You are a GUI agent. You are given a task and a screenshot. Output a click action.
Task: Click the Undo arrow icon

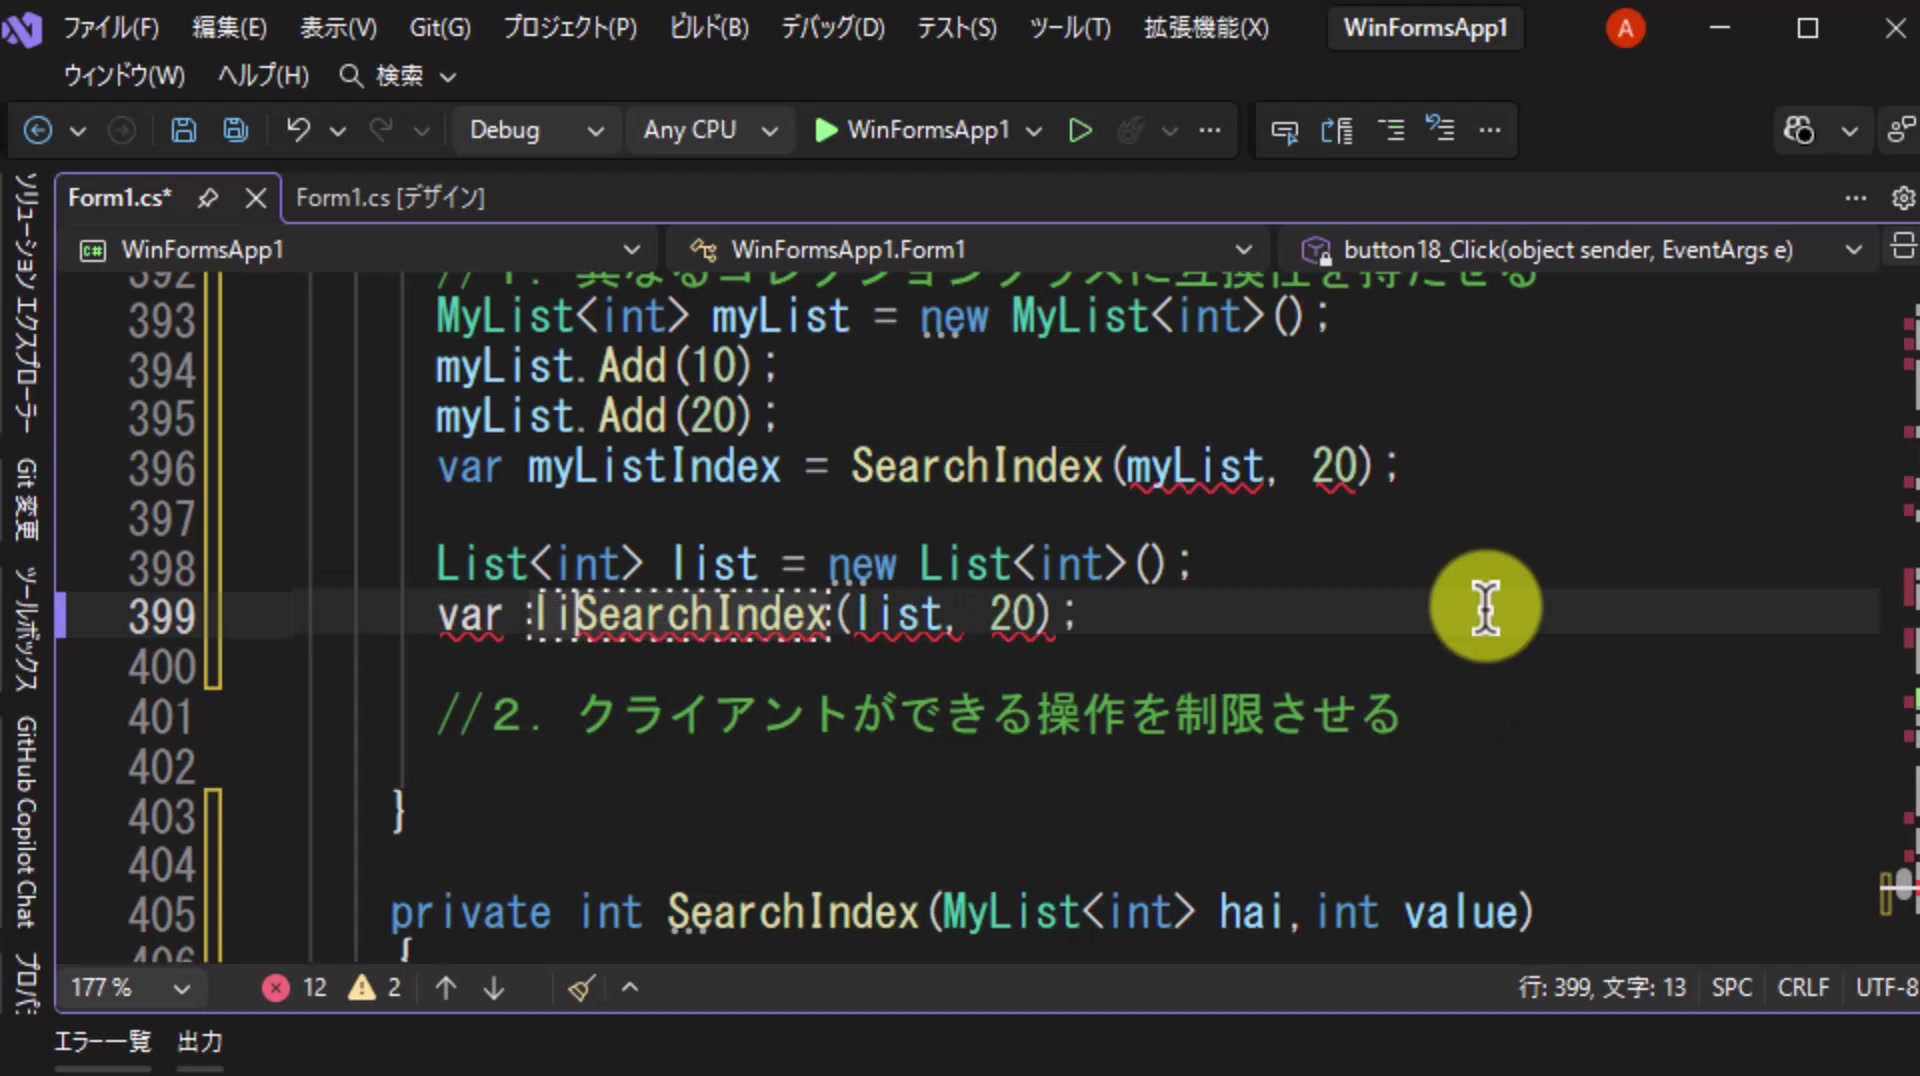298,130
